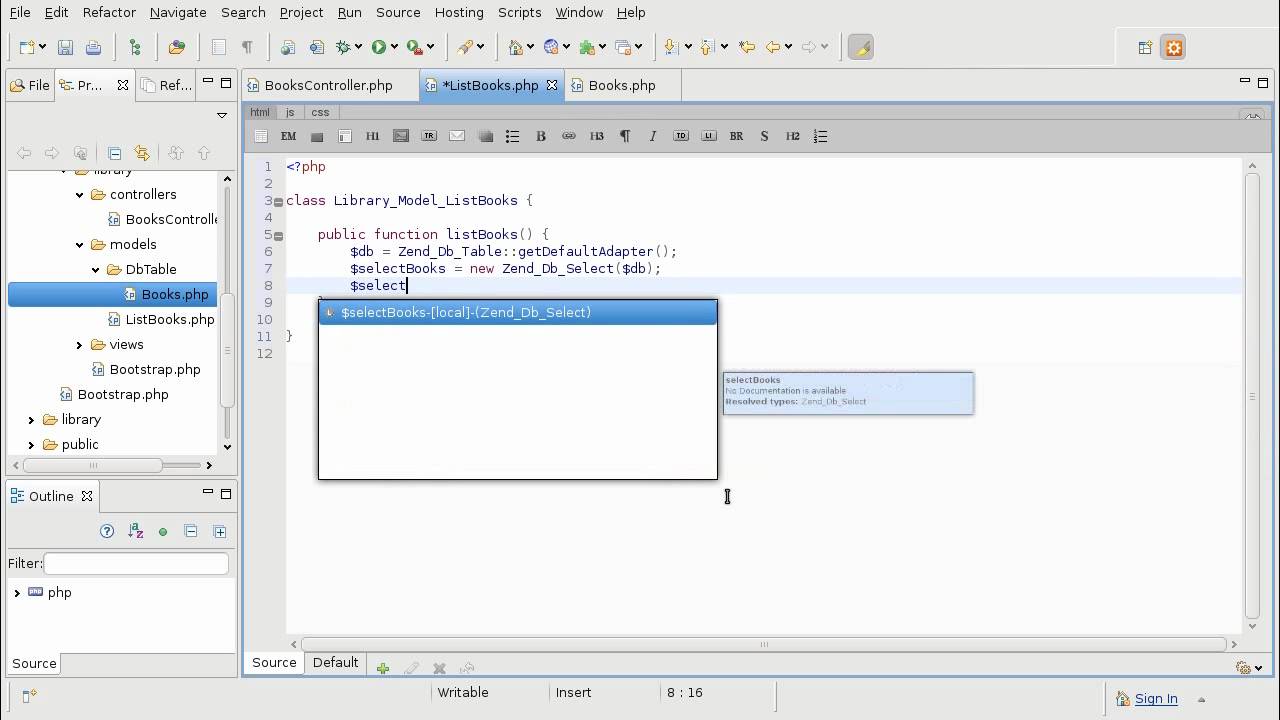Image resolution: width=1280 pixels, height=720 pixels.
Task: Insert TD table cell tag
Action: click(x=681, y=136)
